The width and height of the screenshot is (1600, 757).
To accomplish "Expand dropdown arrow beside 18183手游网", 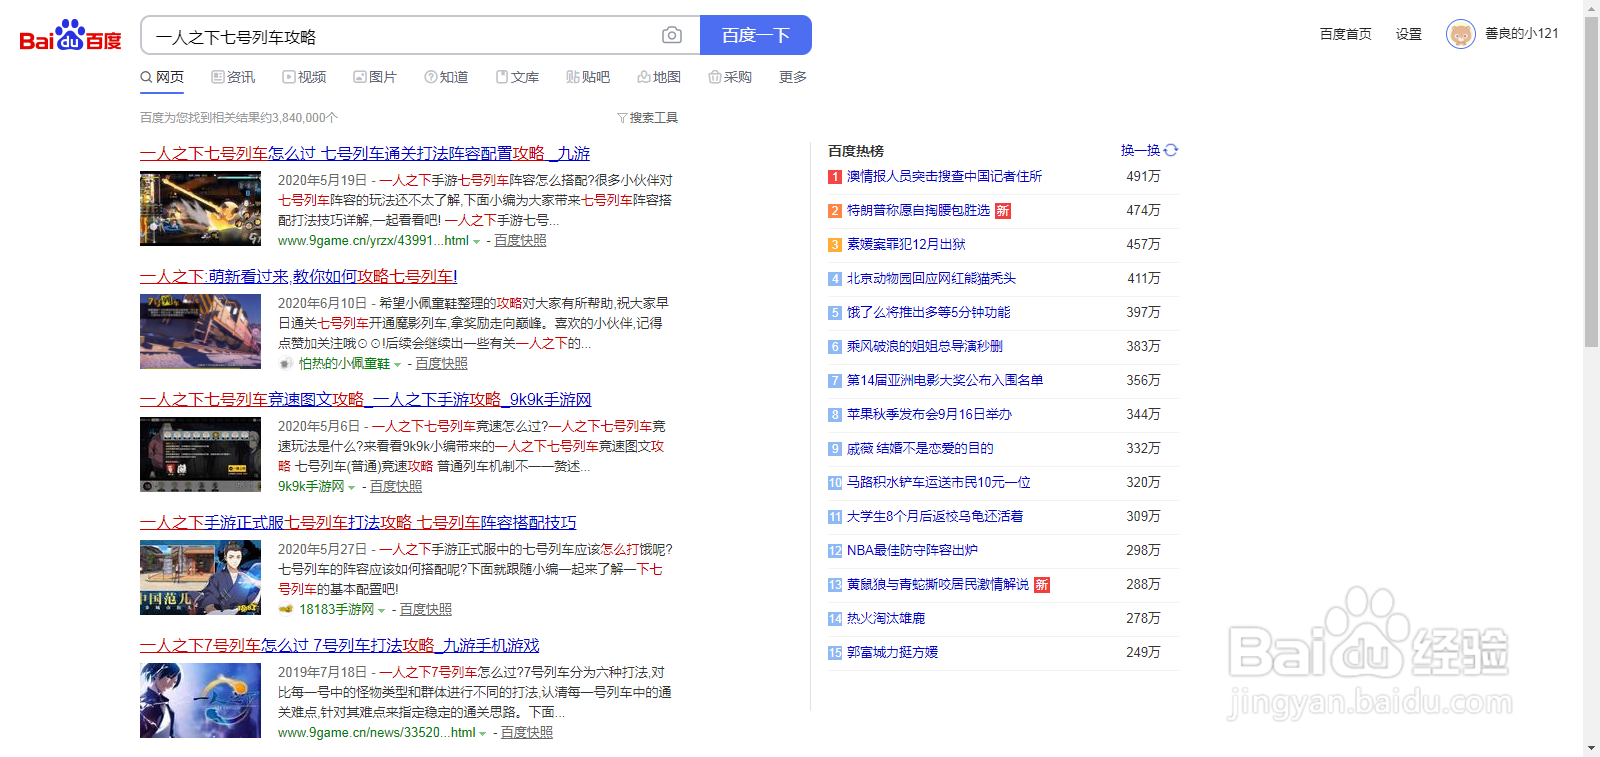I will point(382,611).
